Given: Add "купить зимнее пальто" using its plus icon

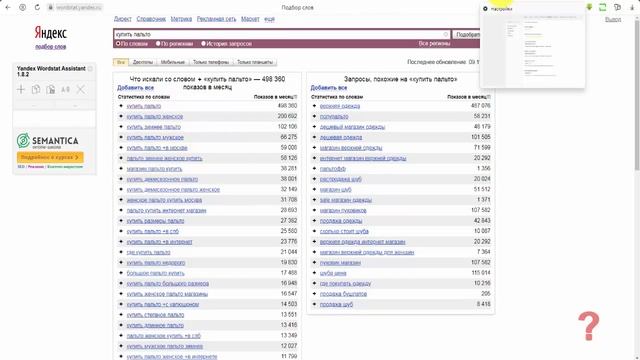Looking at the screenshot, I should point(121,127).
